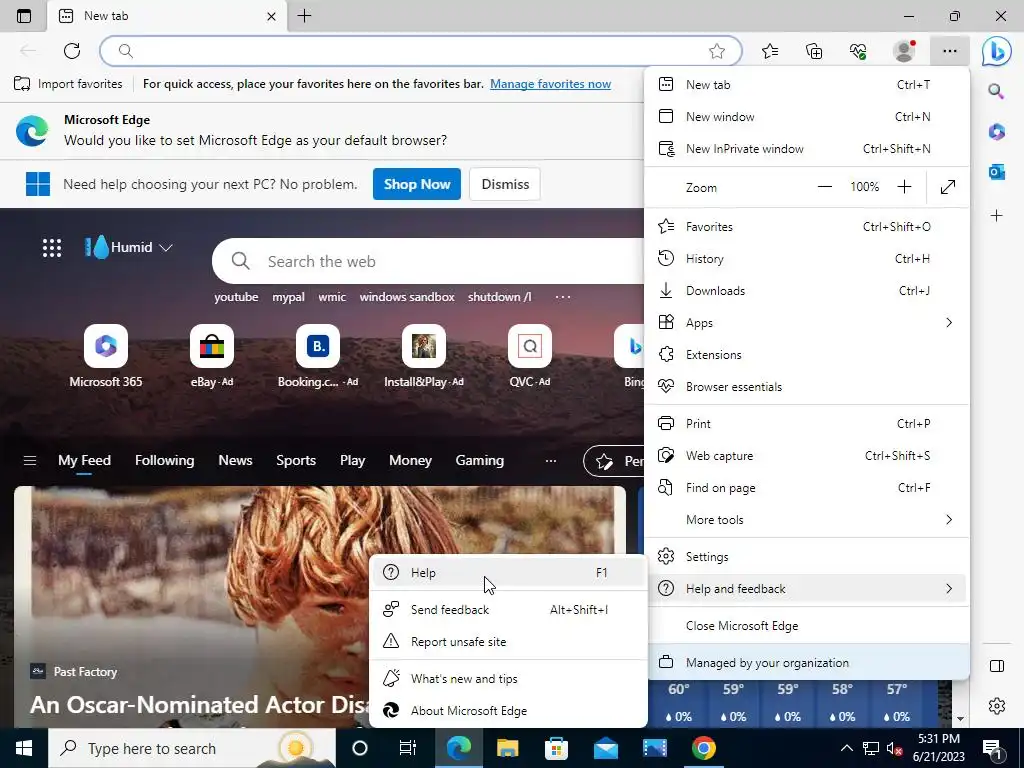Switch to the Sports feed tab
Viewport: 1024px width, 768px height.
296,460
